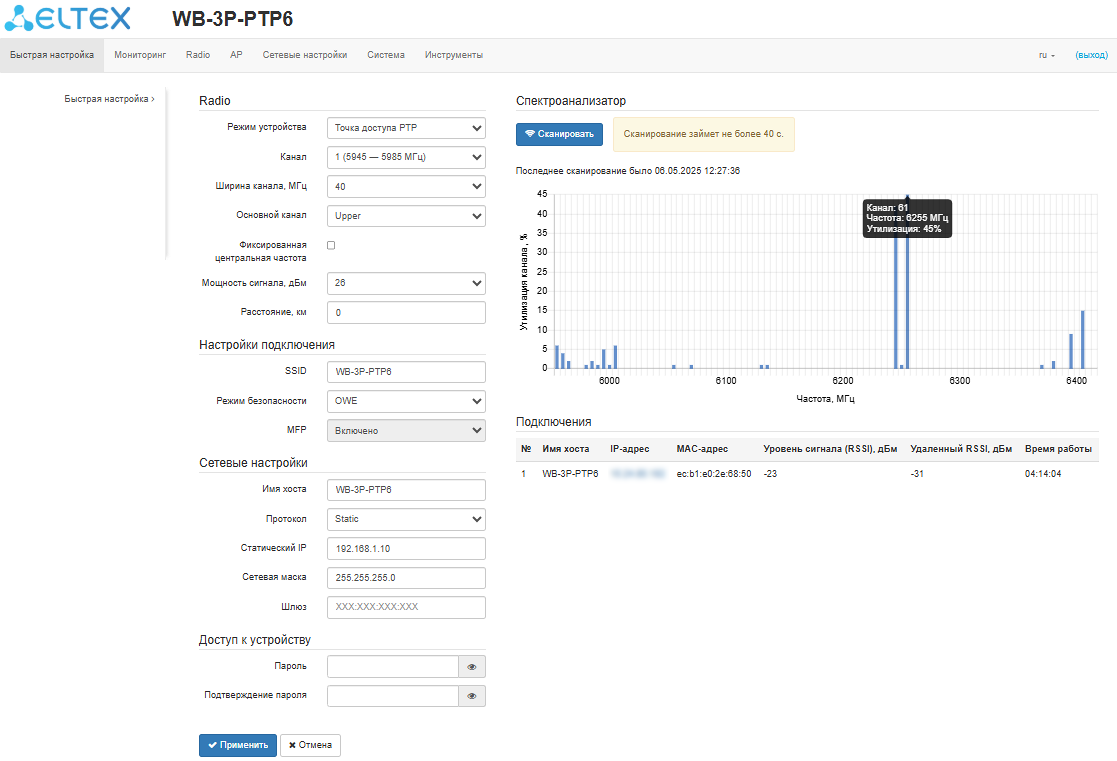Open channel width dropdown

(405, 186)
